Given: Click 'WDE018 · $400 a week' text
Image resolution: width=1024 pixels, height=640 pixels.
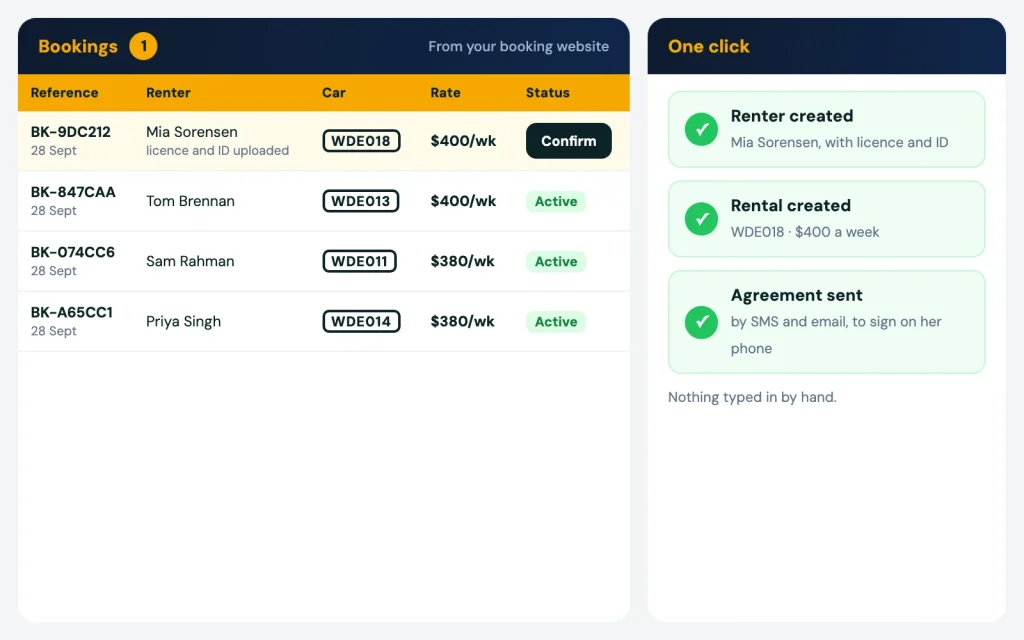Looking at the screenshot, I should pyautogui.click(x=805, y=232).
